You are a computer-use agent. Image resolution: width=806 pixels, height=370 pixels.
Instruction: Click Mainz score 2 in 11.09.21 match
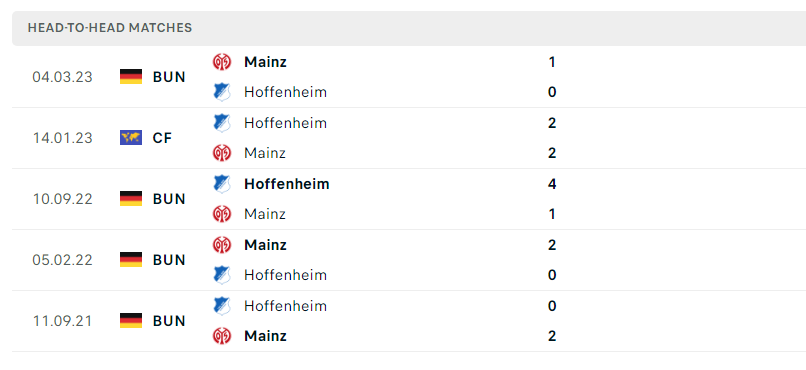click(x=552, y=336)
